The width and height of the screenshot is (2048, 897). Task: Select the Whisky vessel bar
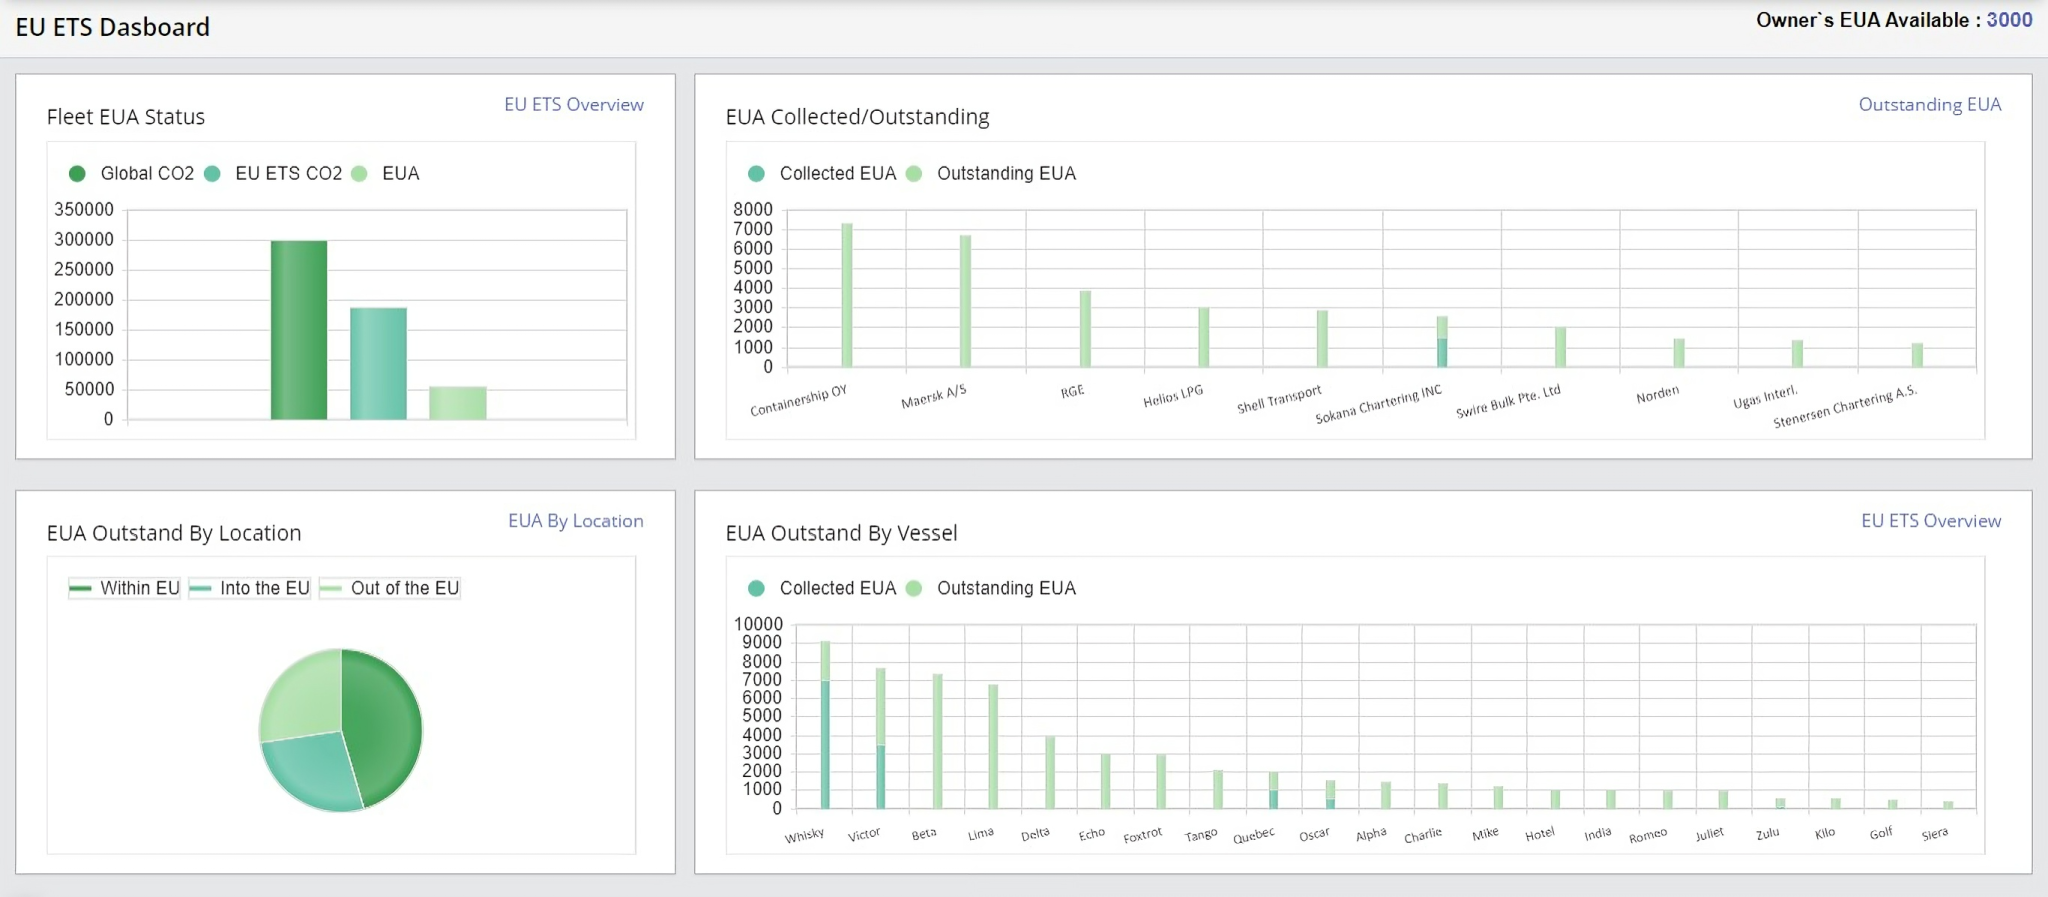point(825,725)
